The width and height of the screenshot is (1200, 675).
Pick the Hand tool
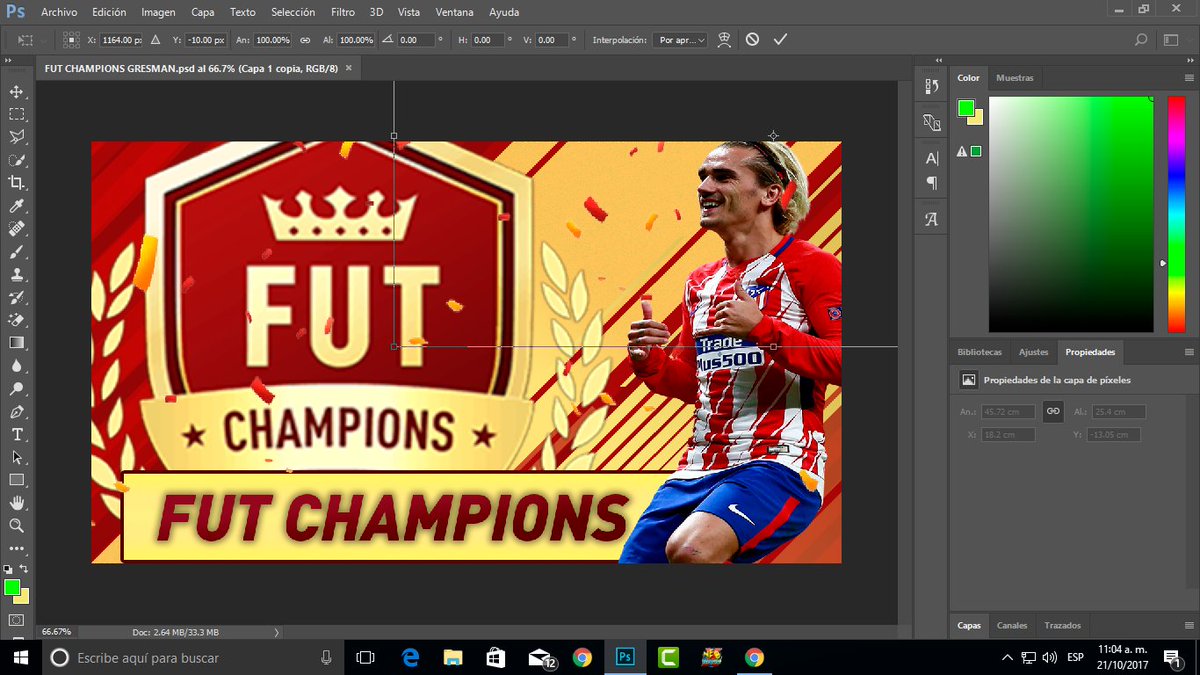[x=17, y=502]
